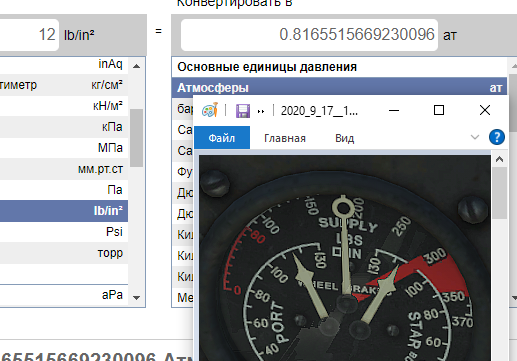Open Paint help question mark icon

(497, 137)
